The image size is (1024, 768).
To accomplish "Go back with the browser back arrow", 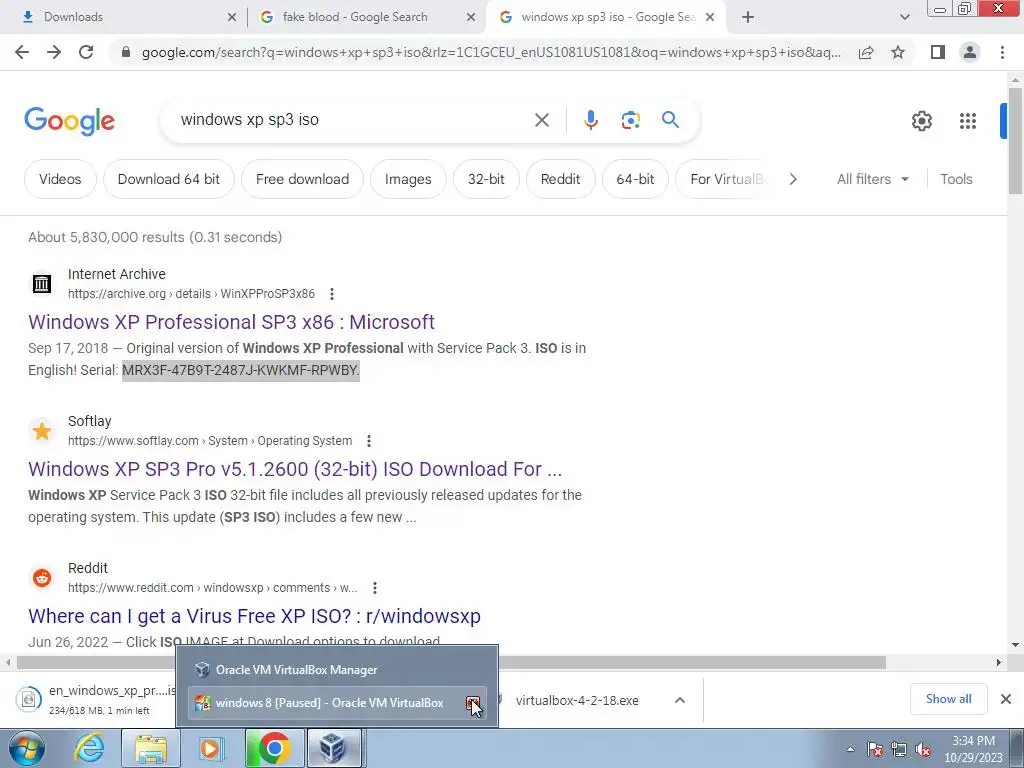I will pos(22,52).
